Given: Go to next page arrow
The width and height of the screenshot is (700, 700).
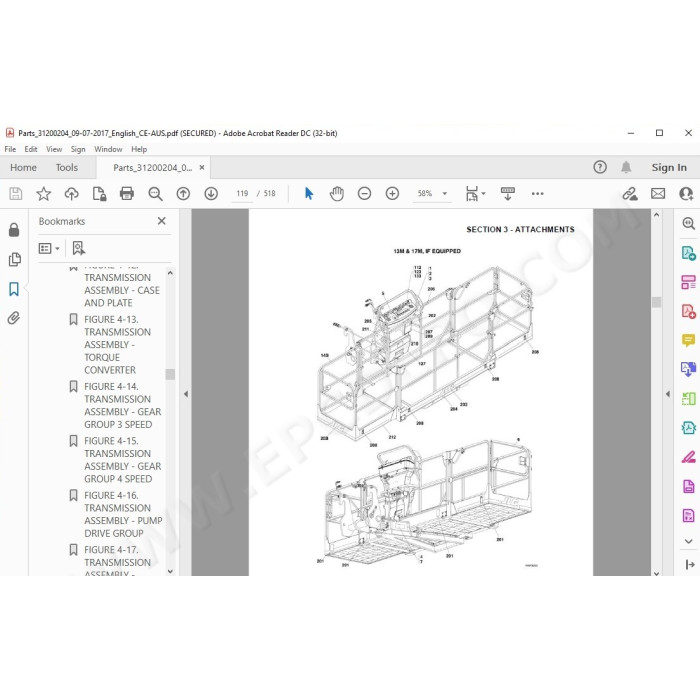Looking at the screenshot, I should 211,194.
